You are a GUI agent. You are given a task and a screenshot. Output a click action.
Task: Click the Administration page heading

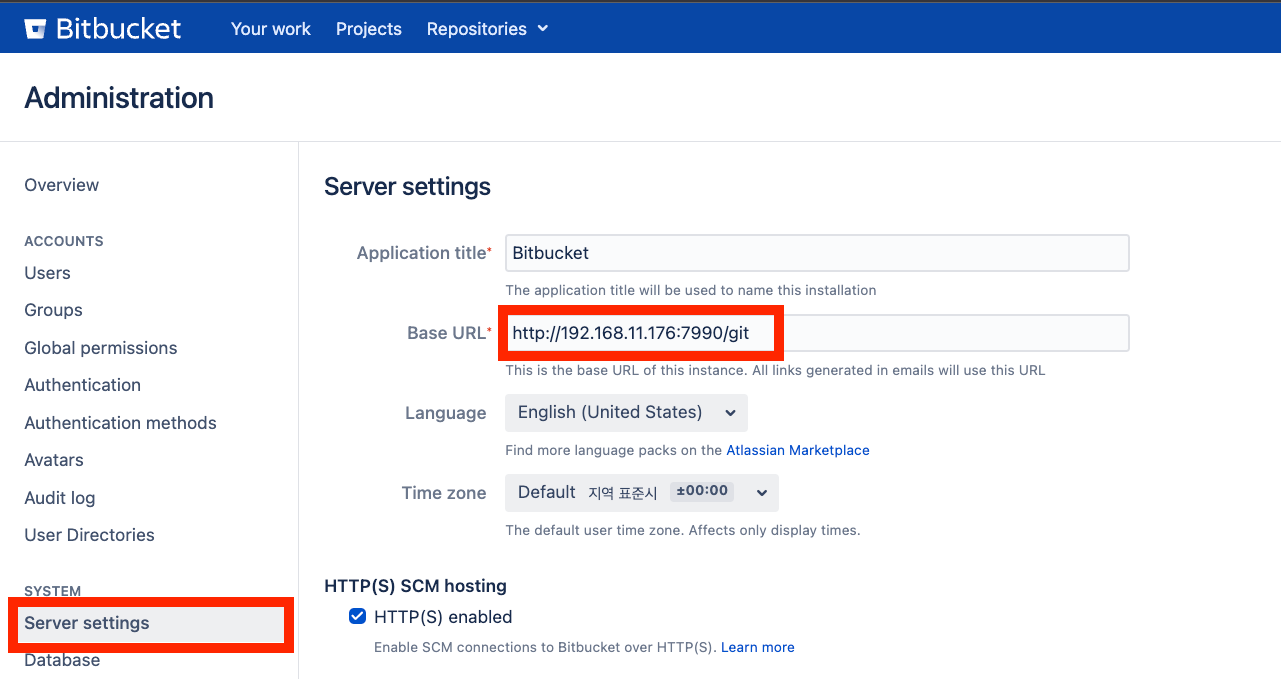(x=119, y=98)
